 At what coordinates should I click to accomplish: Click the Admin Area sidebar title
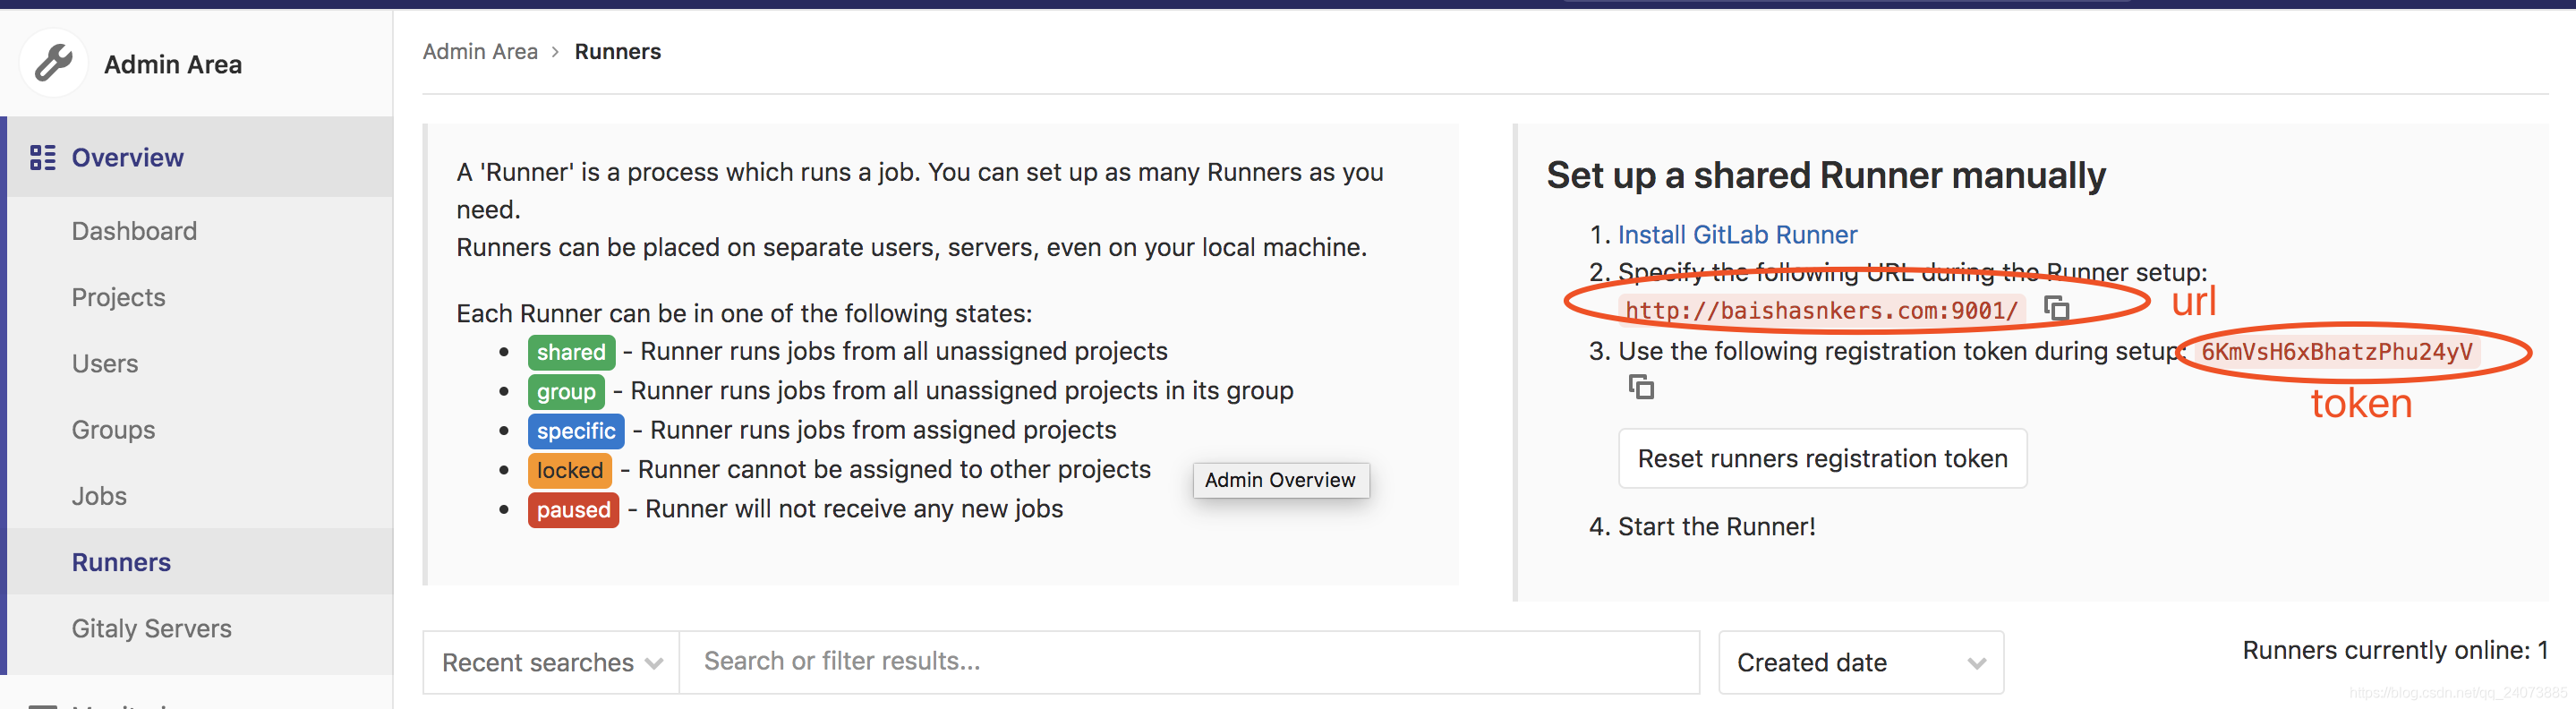point(173,64)
